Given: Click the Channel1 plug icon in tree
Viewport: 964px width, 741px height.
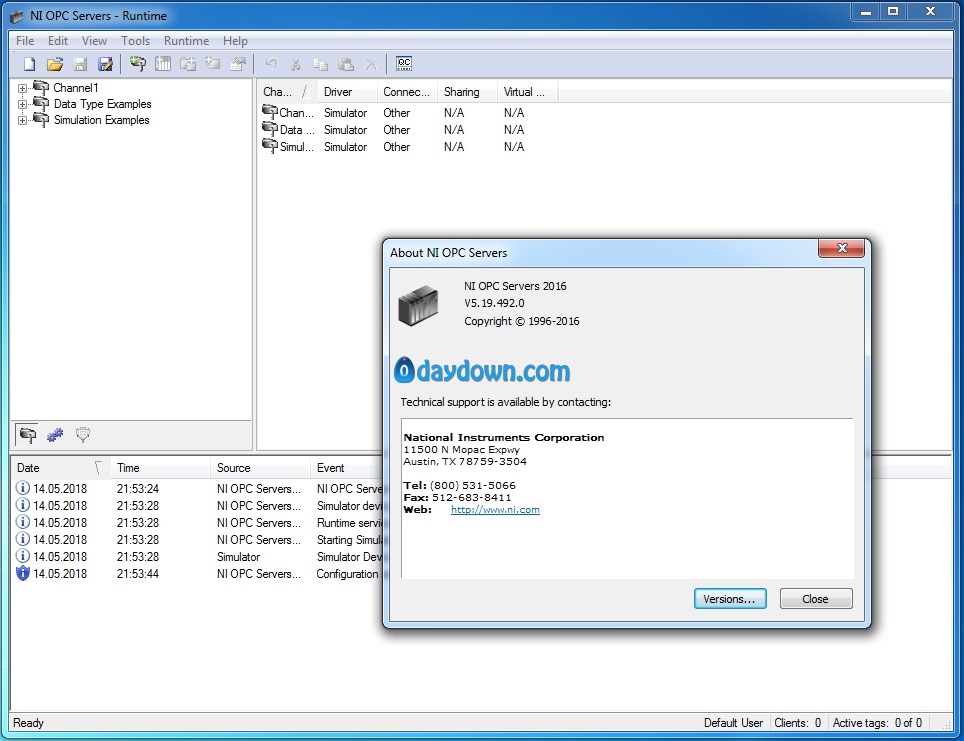Looking at the screenshot, I should coord(41,87).
